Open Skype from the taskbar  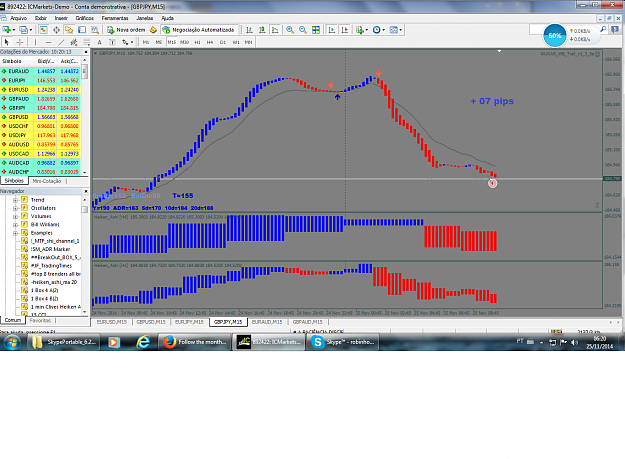pyautogui.click(x=342, y=342)
